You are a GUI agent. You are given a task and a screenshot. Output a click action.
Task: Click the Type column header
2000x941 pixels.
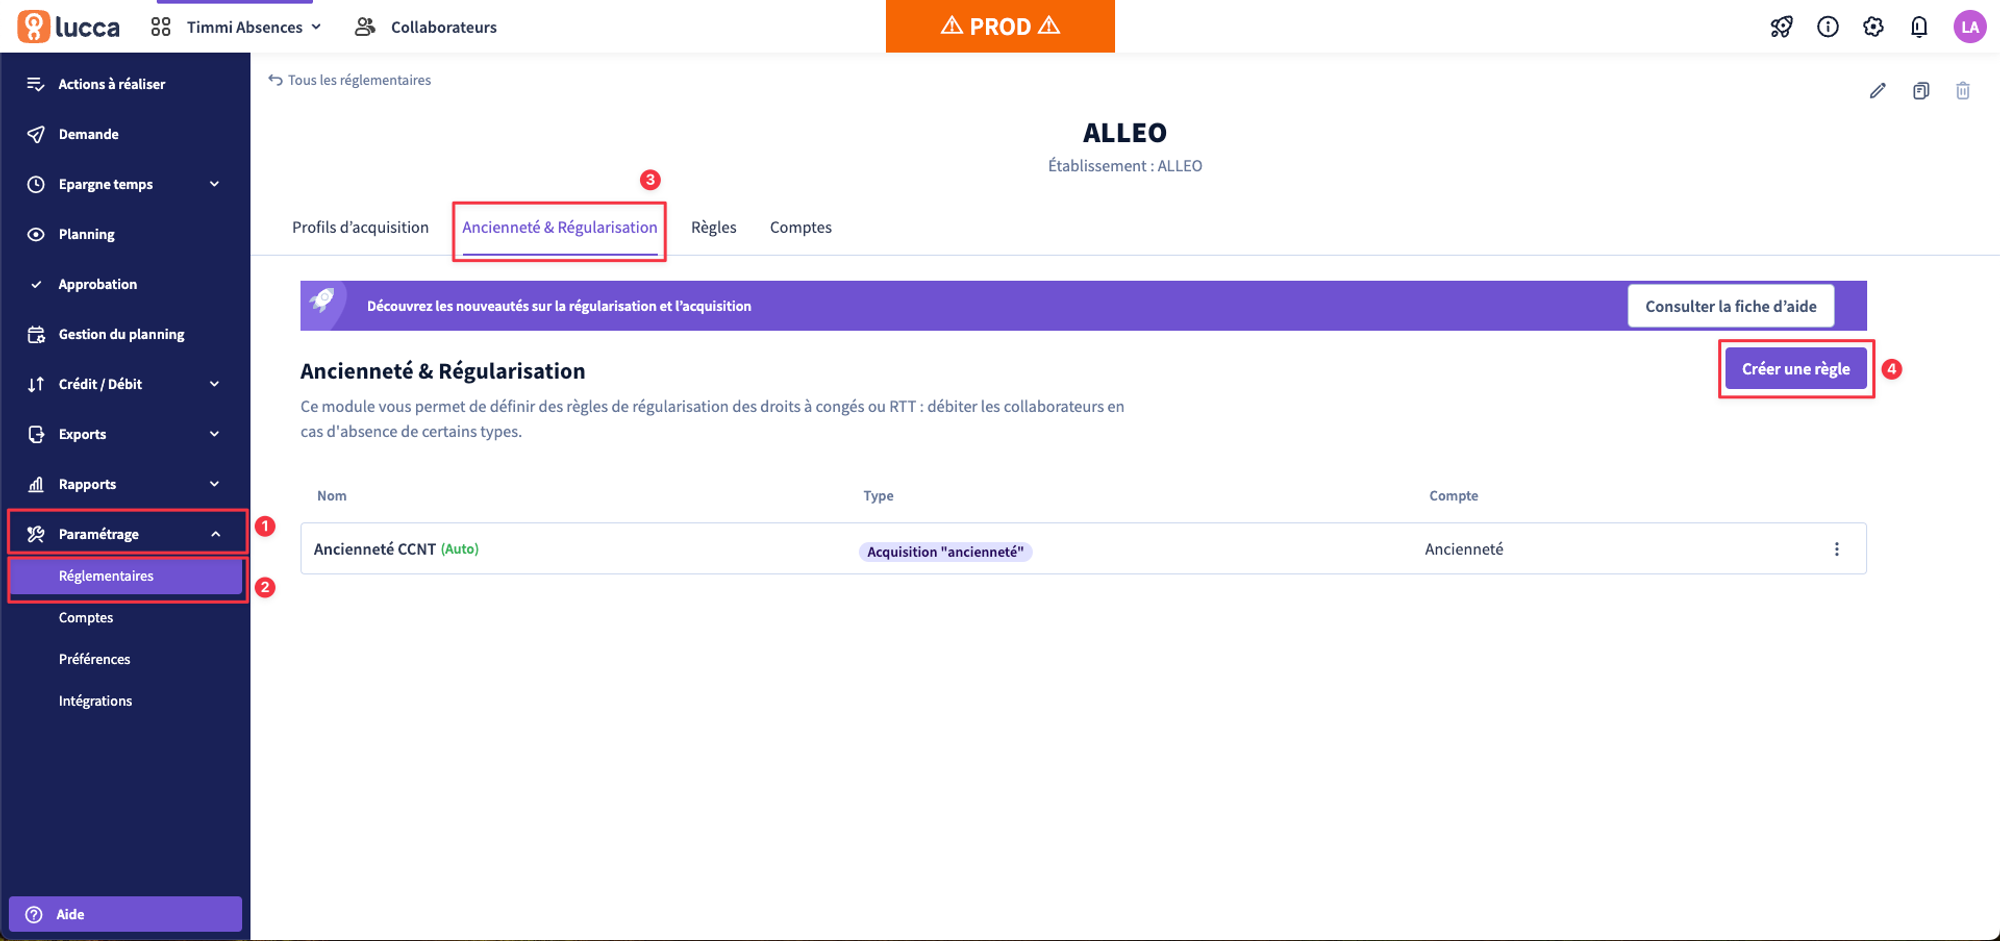point(879,496)
